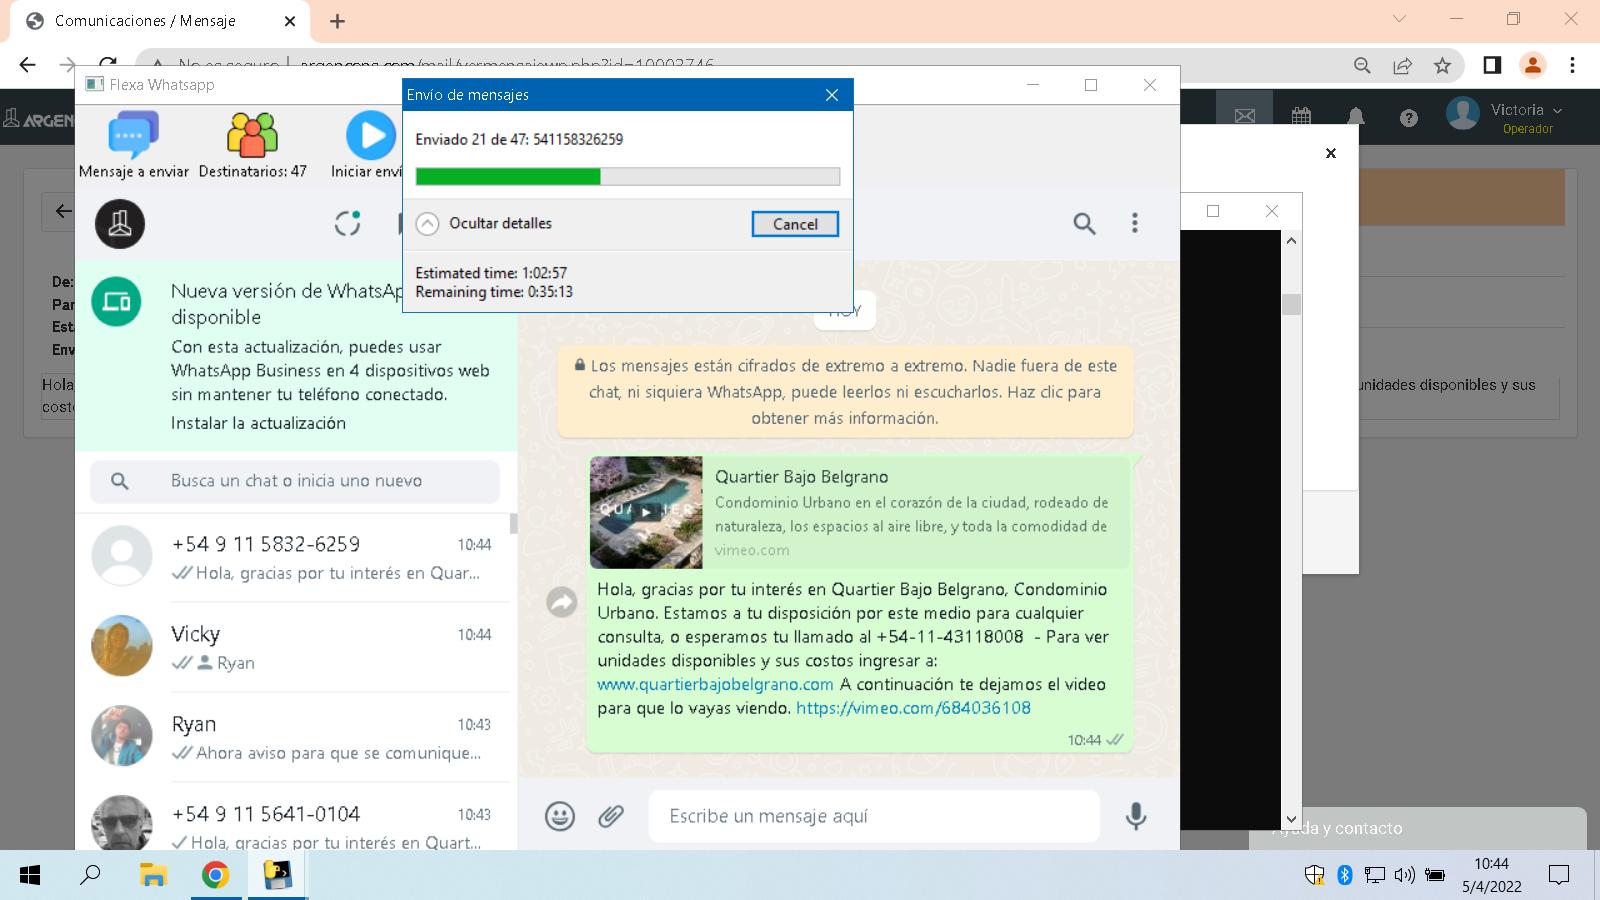The image size is (1600, 900).
Task: Close the white popup with X
Action: click(x=1331, y=153)
